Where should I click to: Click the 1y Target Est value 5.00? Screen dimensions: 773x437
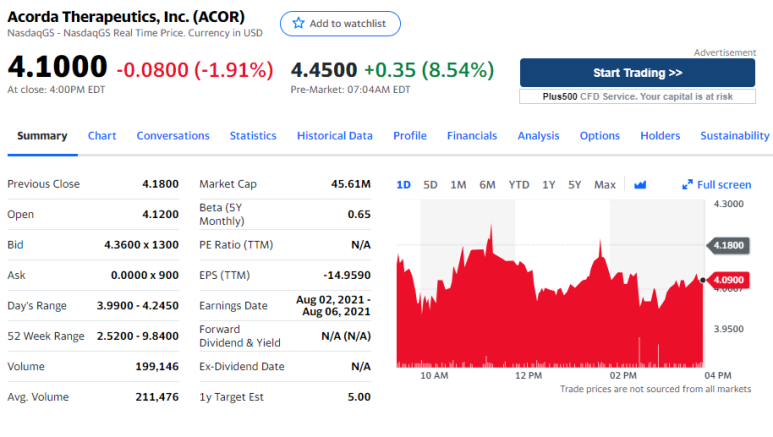(359, 397)
